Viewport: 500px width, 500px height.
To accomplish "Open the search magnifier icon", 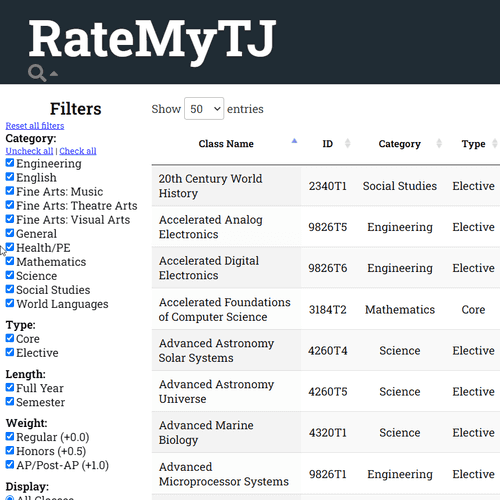I will point(37,73).
